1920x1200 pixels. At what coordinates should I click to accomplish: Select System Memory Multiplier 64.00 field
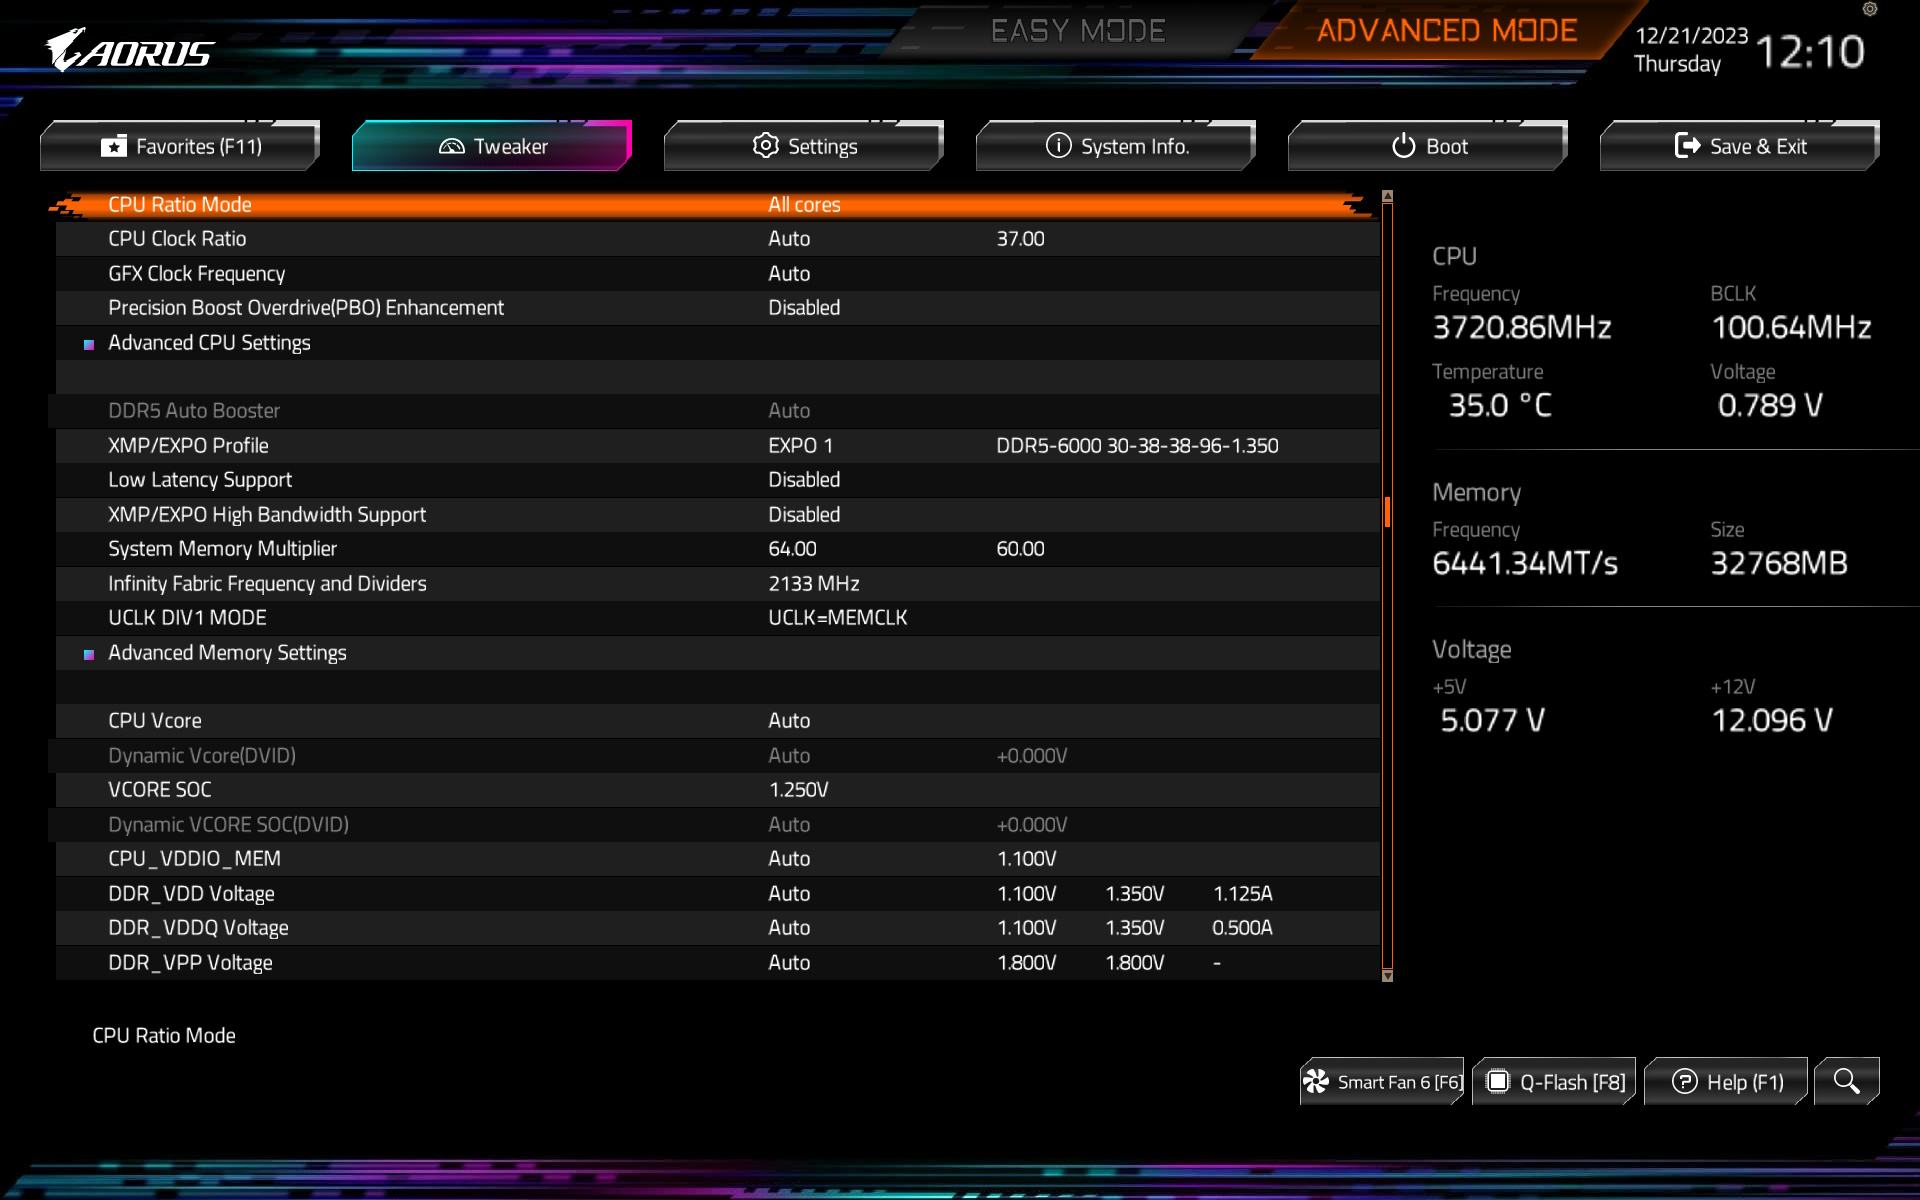click(792, 549)
